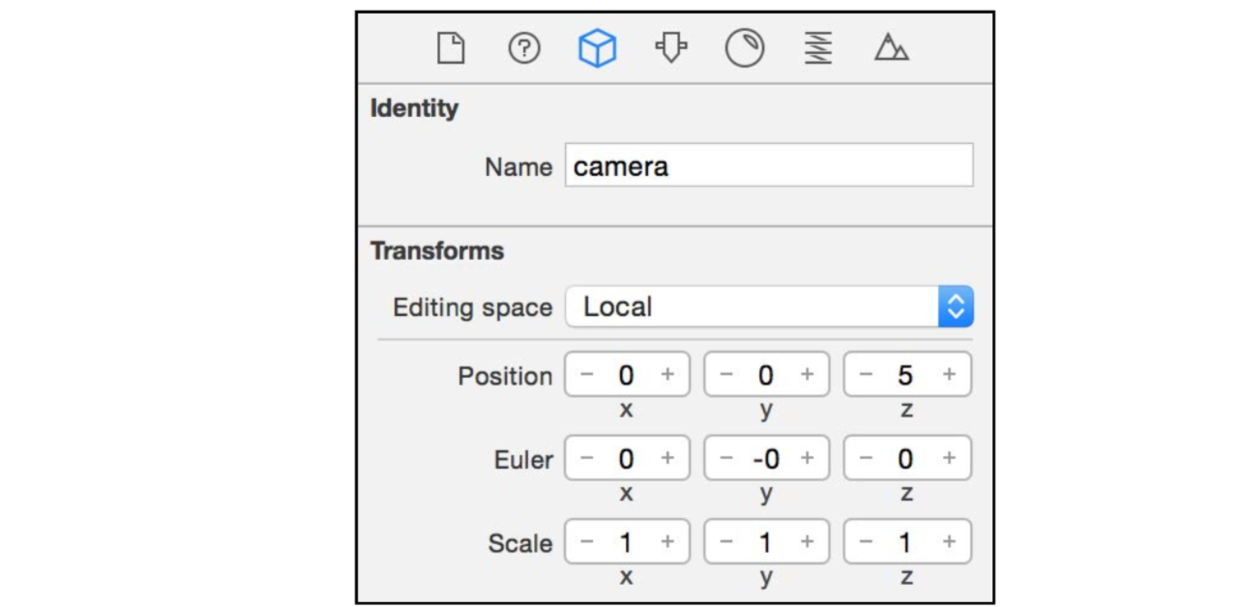Click the Name field containing camera

[768, 166]
